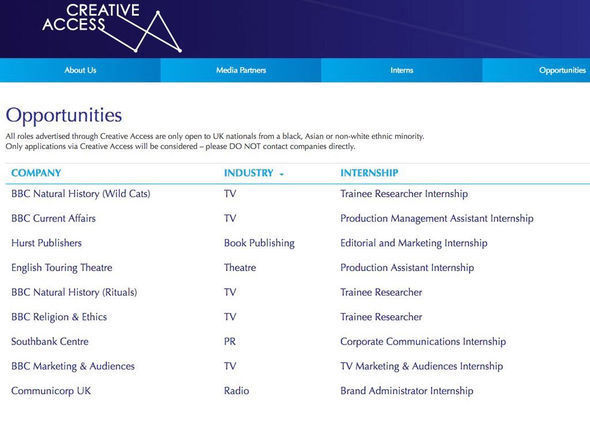Open BBC Natural History (Rituals) listing
Viewport: 590px width, 430px height.
(x=74, y=292)
